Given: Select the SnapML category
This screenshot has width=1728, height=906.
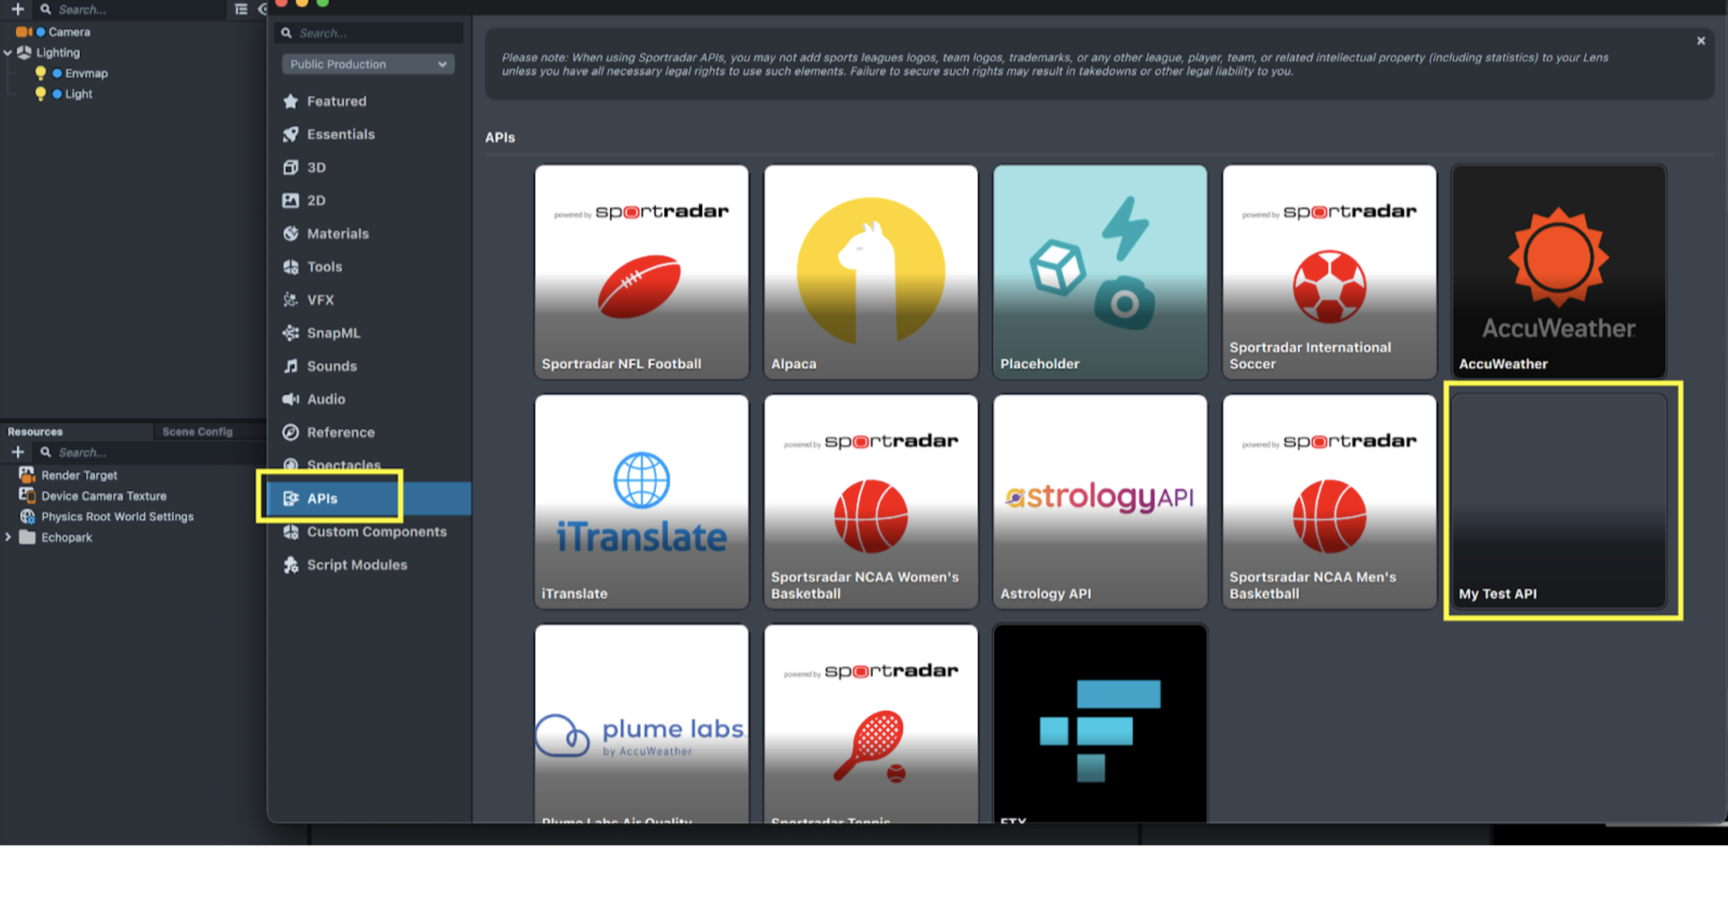Looking at the screenshot, I should [333, 332].
